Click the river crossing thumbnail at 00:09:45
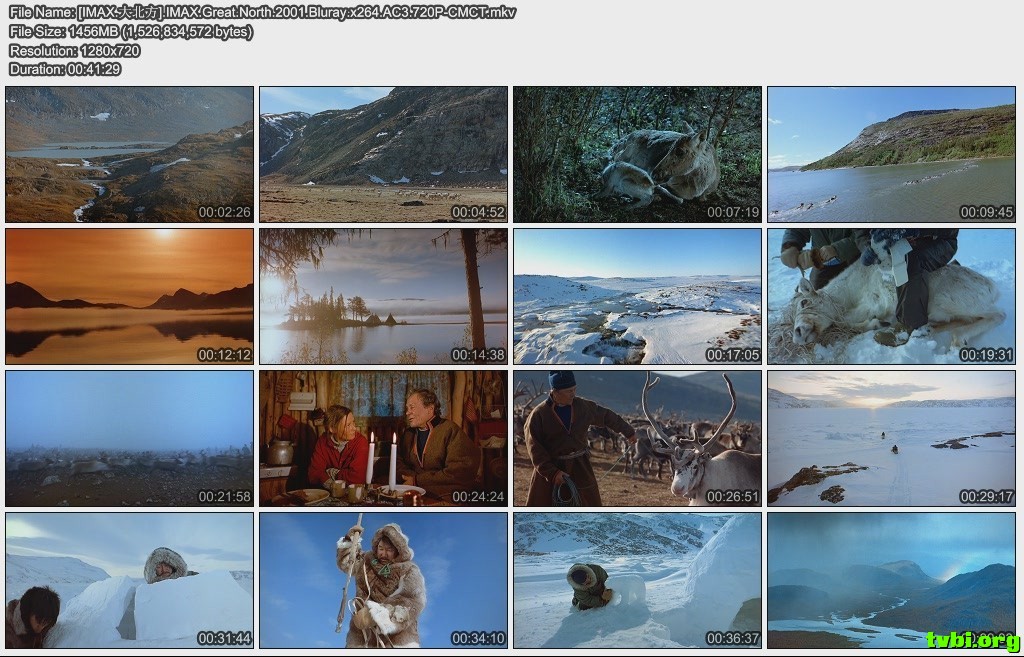 891,154
